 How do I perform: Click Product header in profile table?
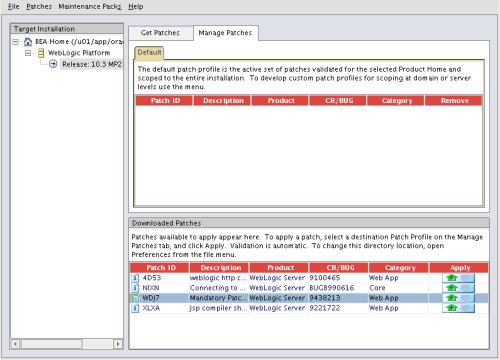tap(281, 101)
